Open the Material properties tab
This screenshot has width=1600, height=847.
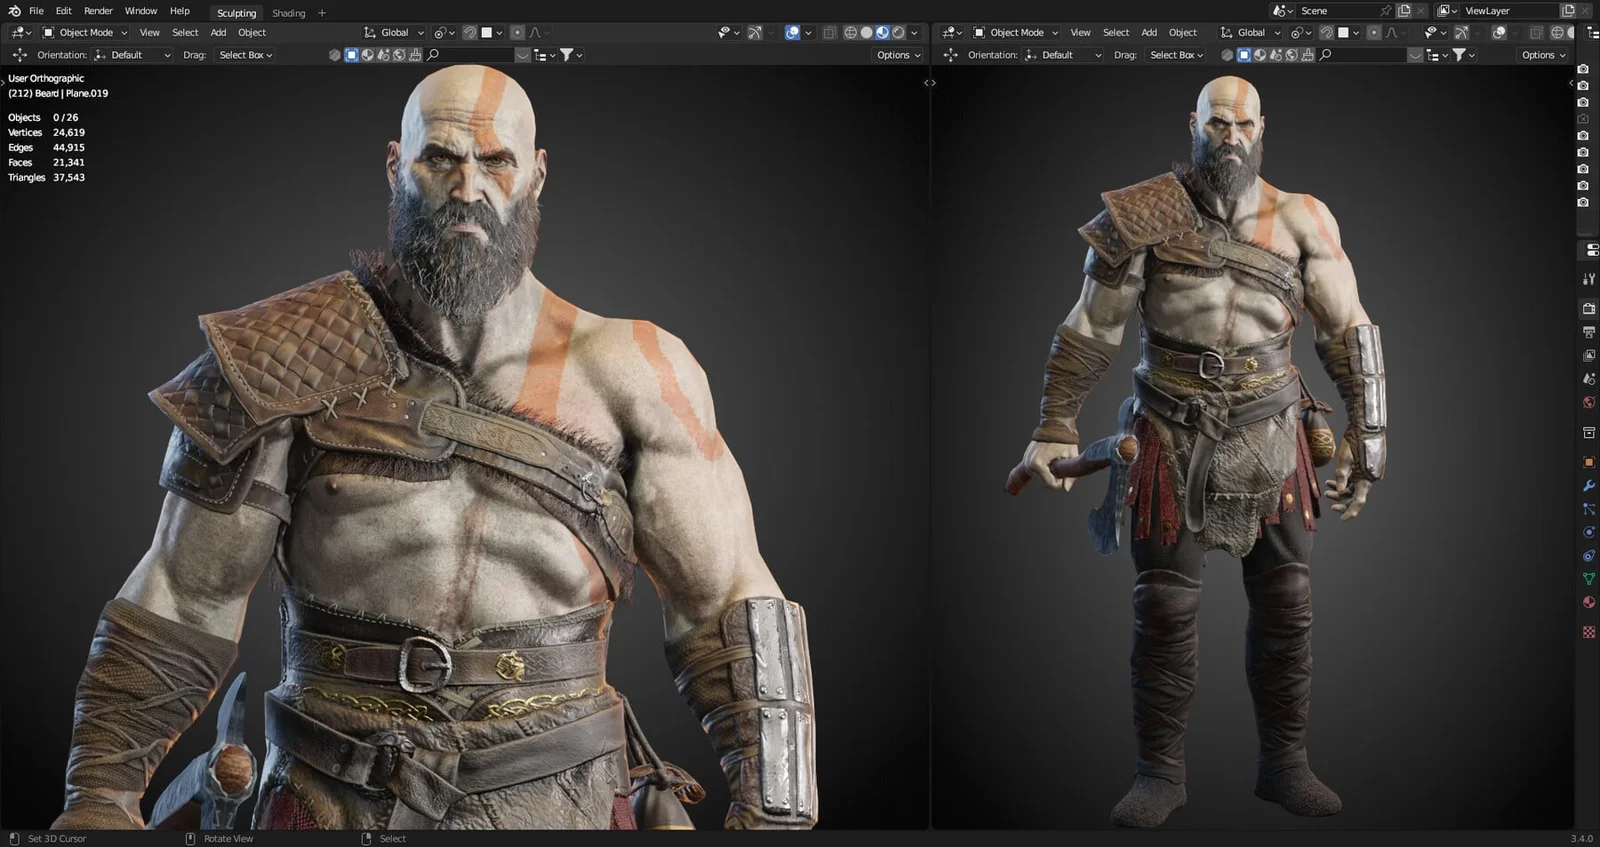[x=1588, y=602]
